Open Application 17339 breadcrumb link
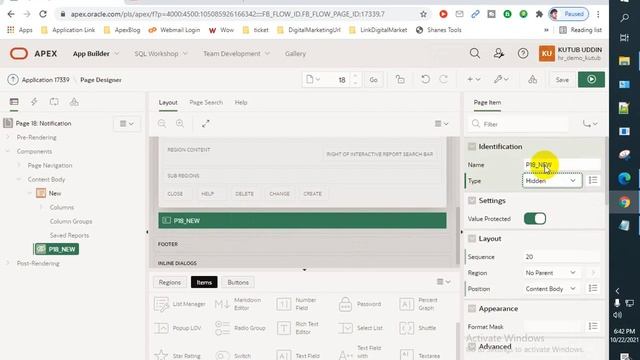 tap(45, 80)
